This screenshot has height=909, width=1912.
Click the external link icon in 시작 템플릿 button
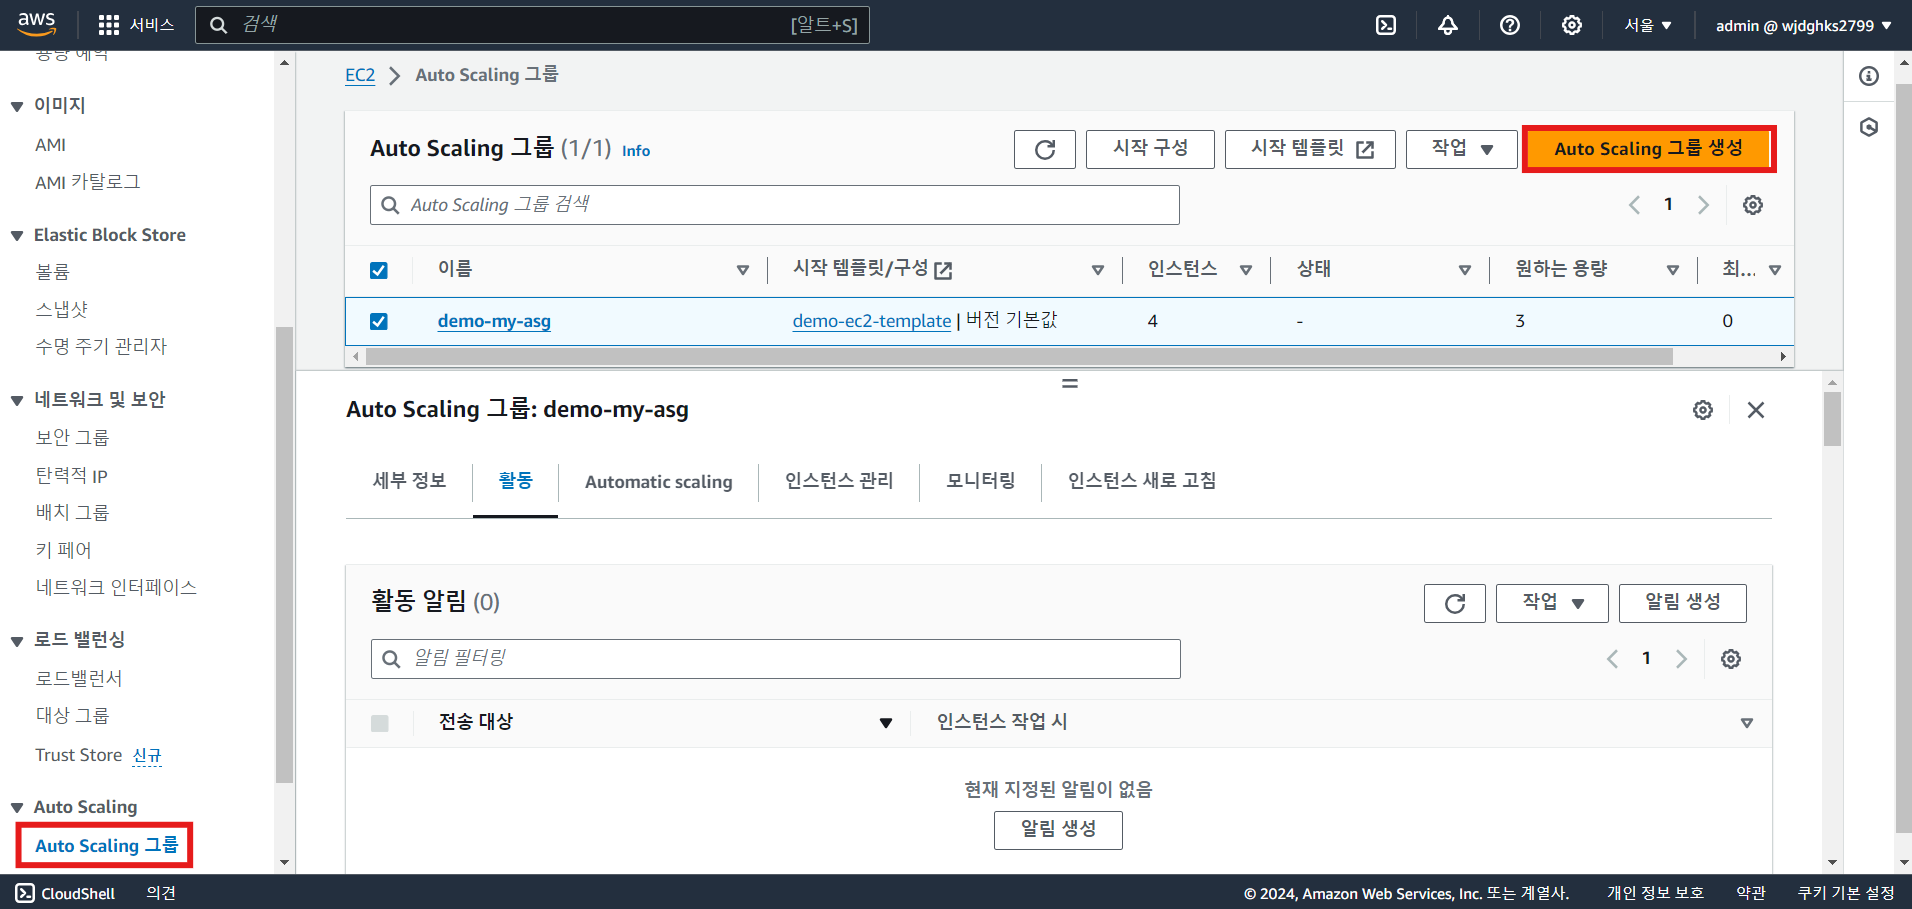(x=1365, y=149)
